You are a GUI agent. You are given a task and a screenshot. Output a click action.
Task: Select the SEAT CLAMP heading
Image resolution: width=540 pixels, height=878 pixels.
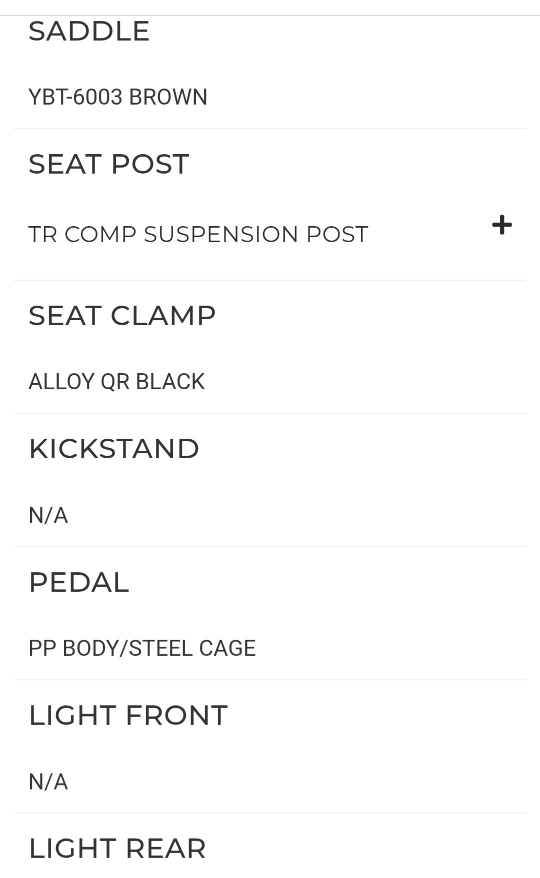[122, 316]
